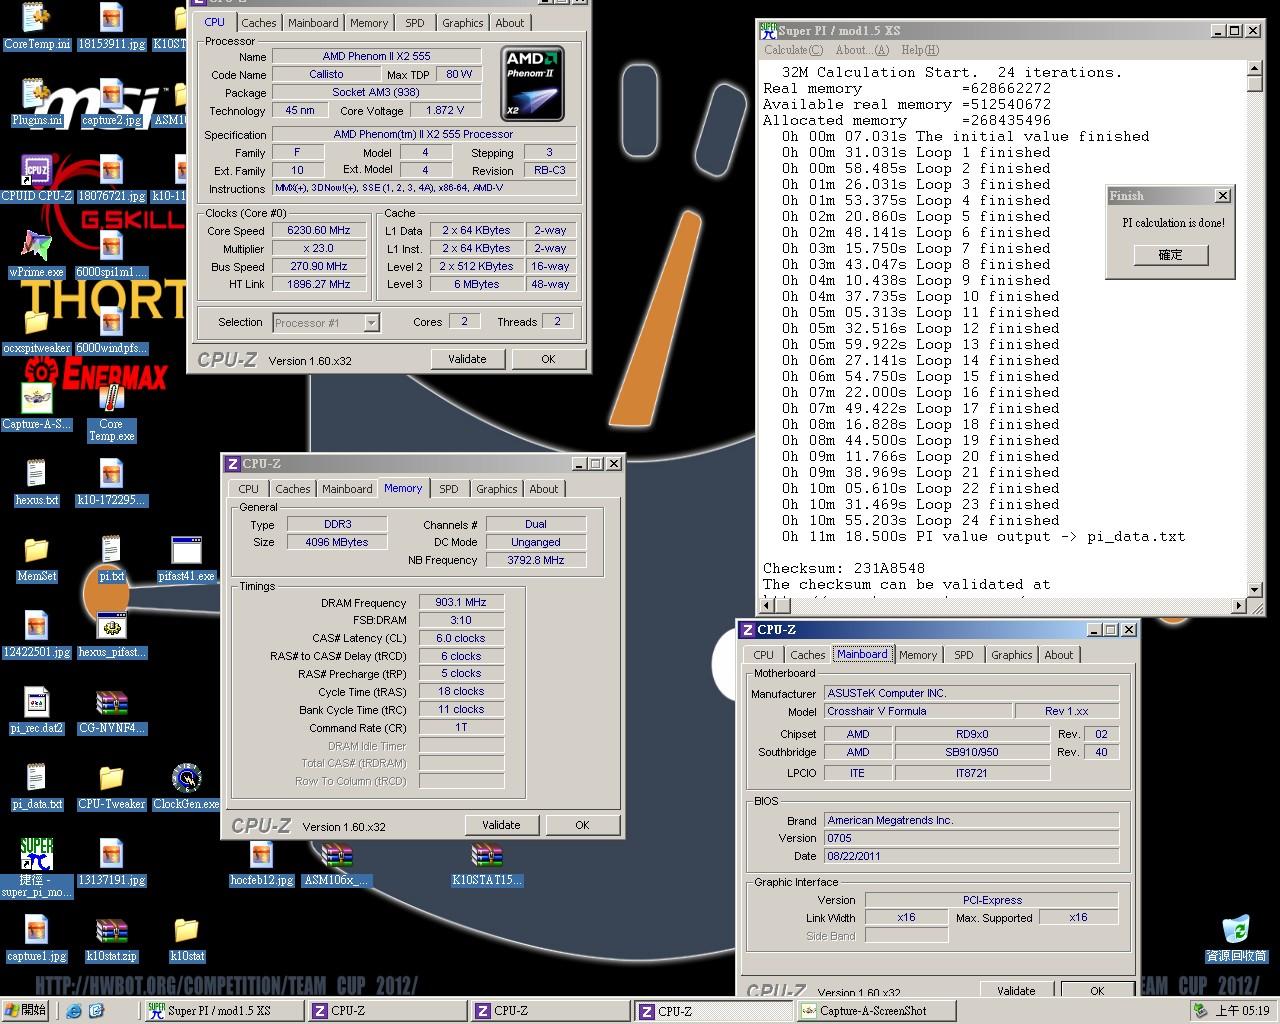Click the Super PI scroll up arrow

[x=1254, y=69]
